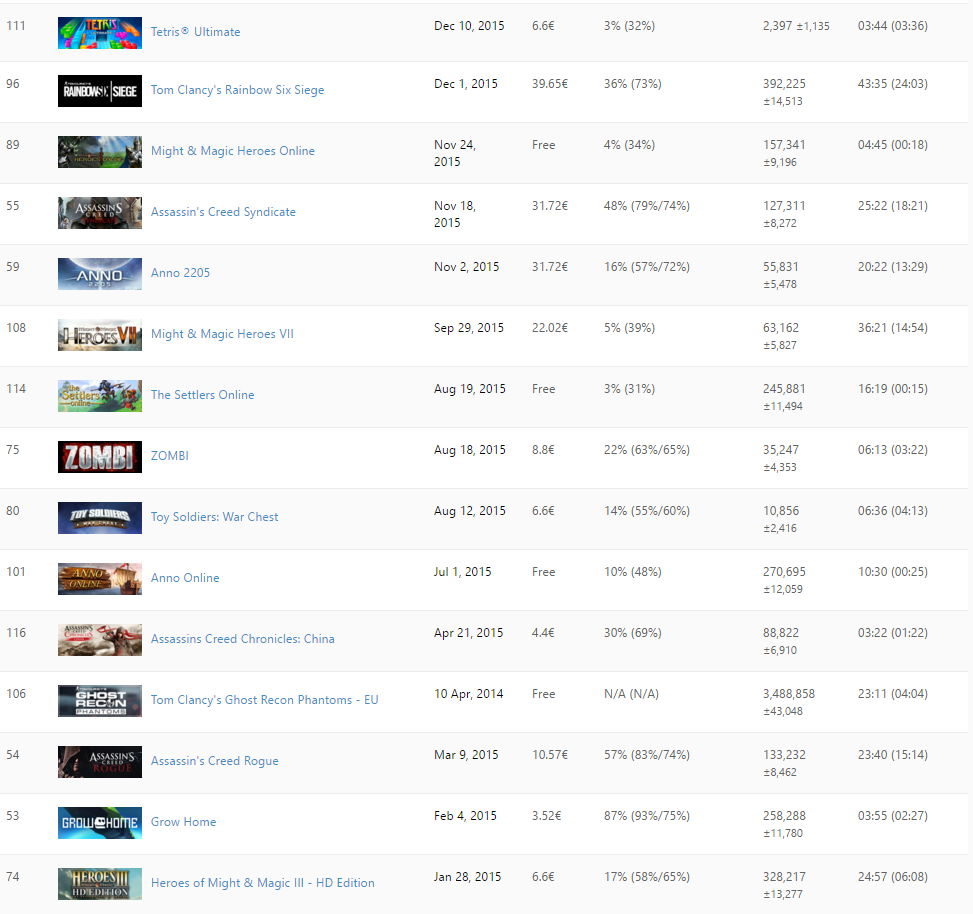The width and height of the screenshot is (973, 914).
Task: Click the date 10 Apr, 2014
Action: [x=469, y=694]
